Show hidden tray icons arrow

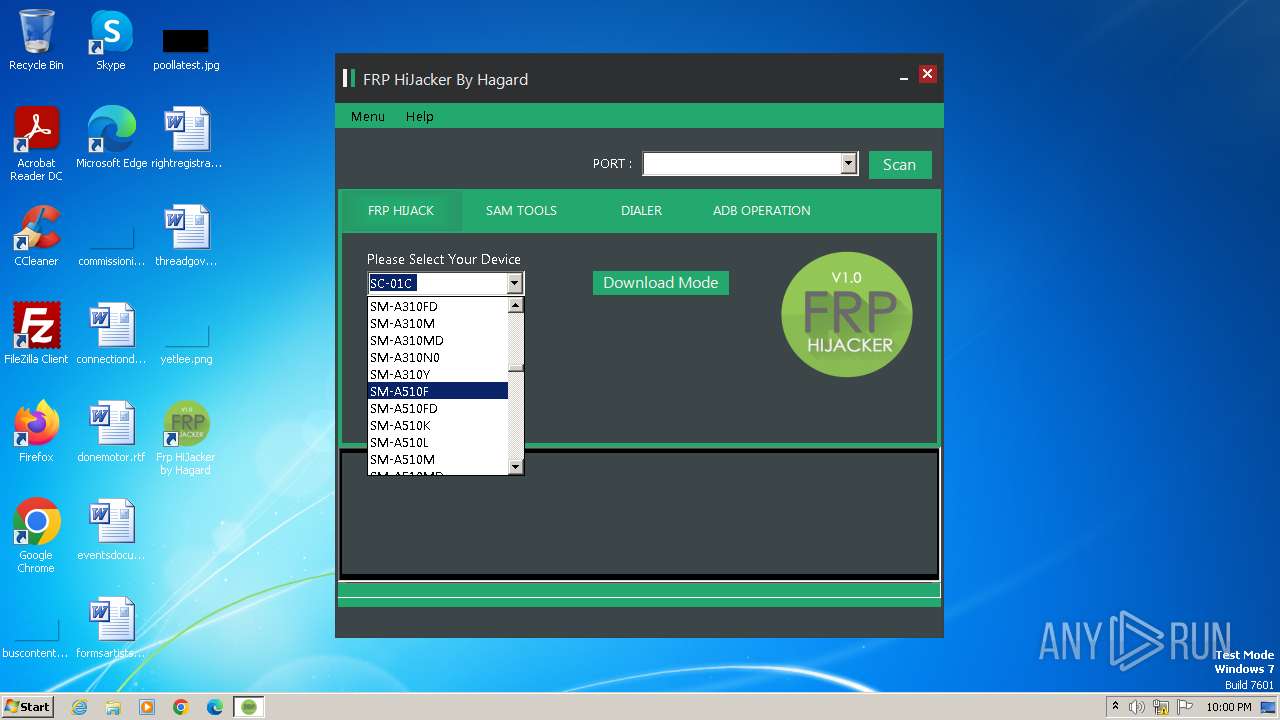tap(1115, 707)
